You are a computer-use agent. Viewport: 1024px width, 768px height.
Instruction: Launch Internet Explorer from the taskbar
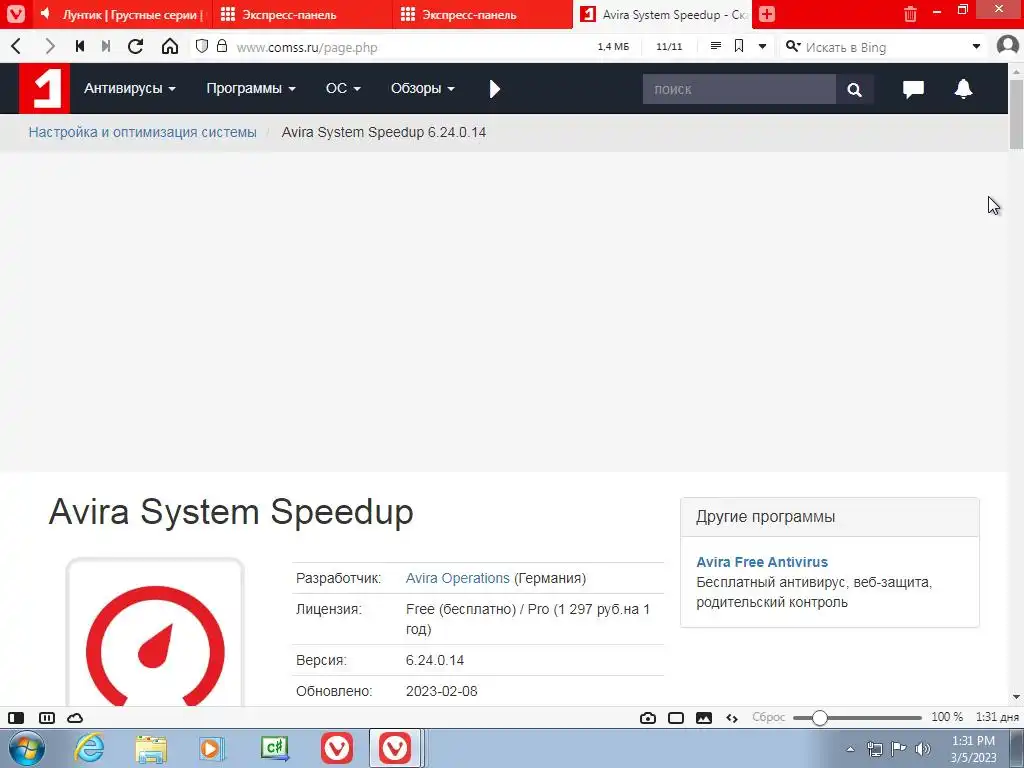tap(89, 748)
